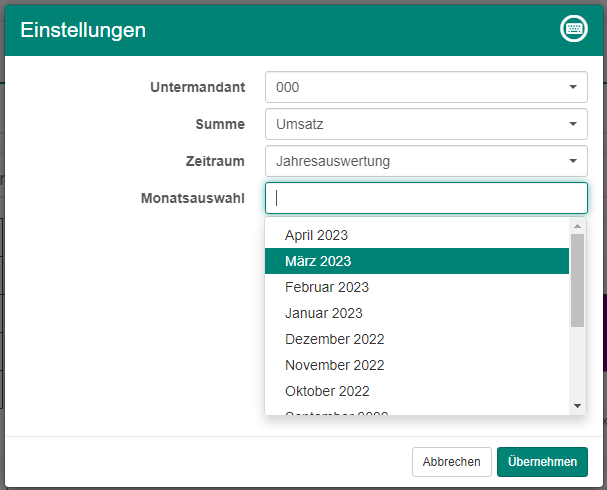The image size is (607, 490).
Task: Click the month list scrollbar thumb
Action: point(577,280)
